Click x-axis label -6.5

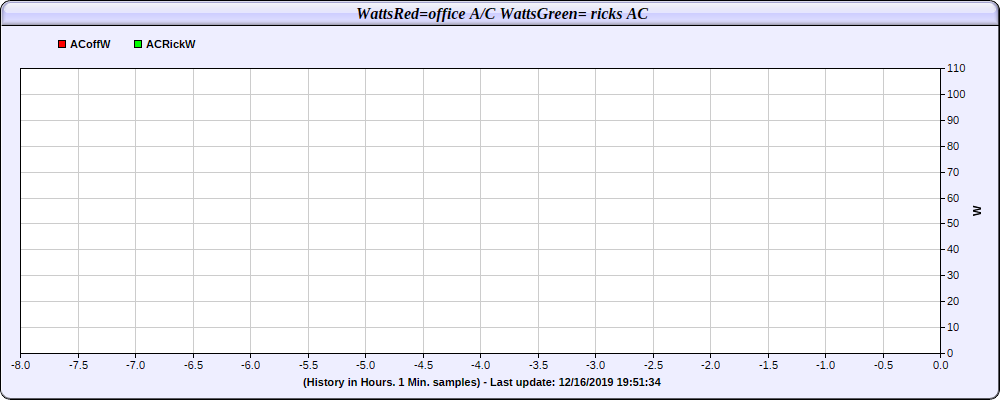click(x=193, y=366)
